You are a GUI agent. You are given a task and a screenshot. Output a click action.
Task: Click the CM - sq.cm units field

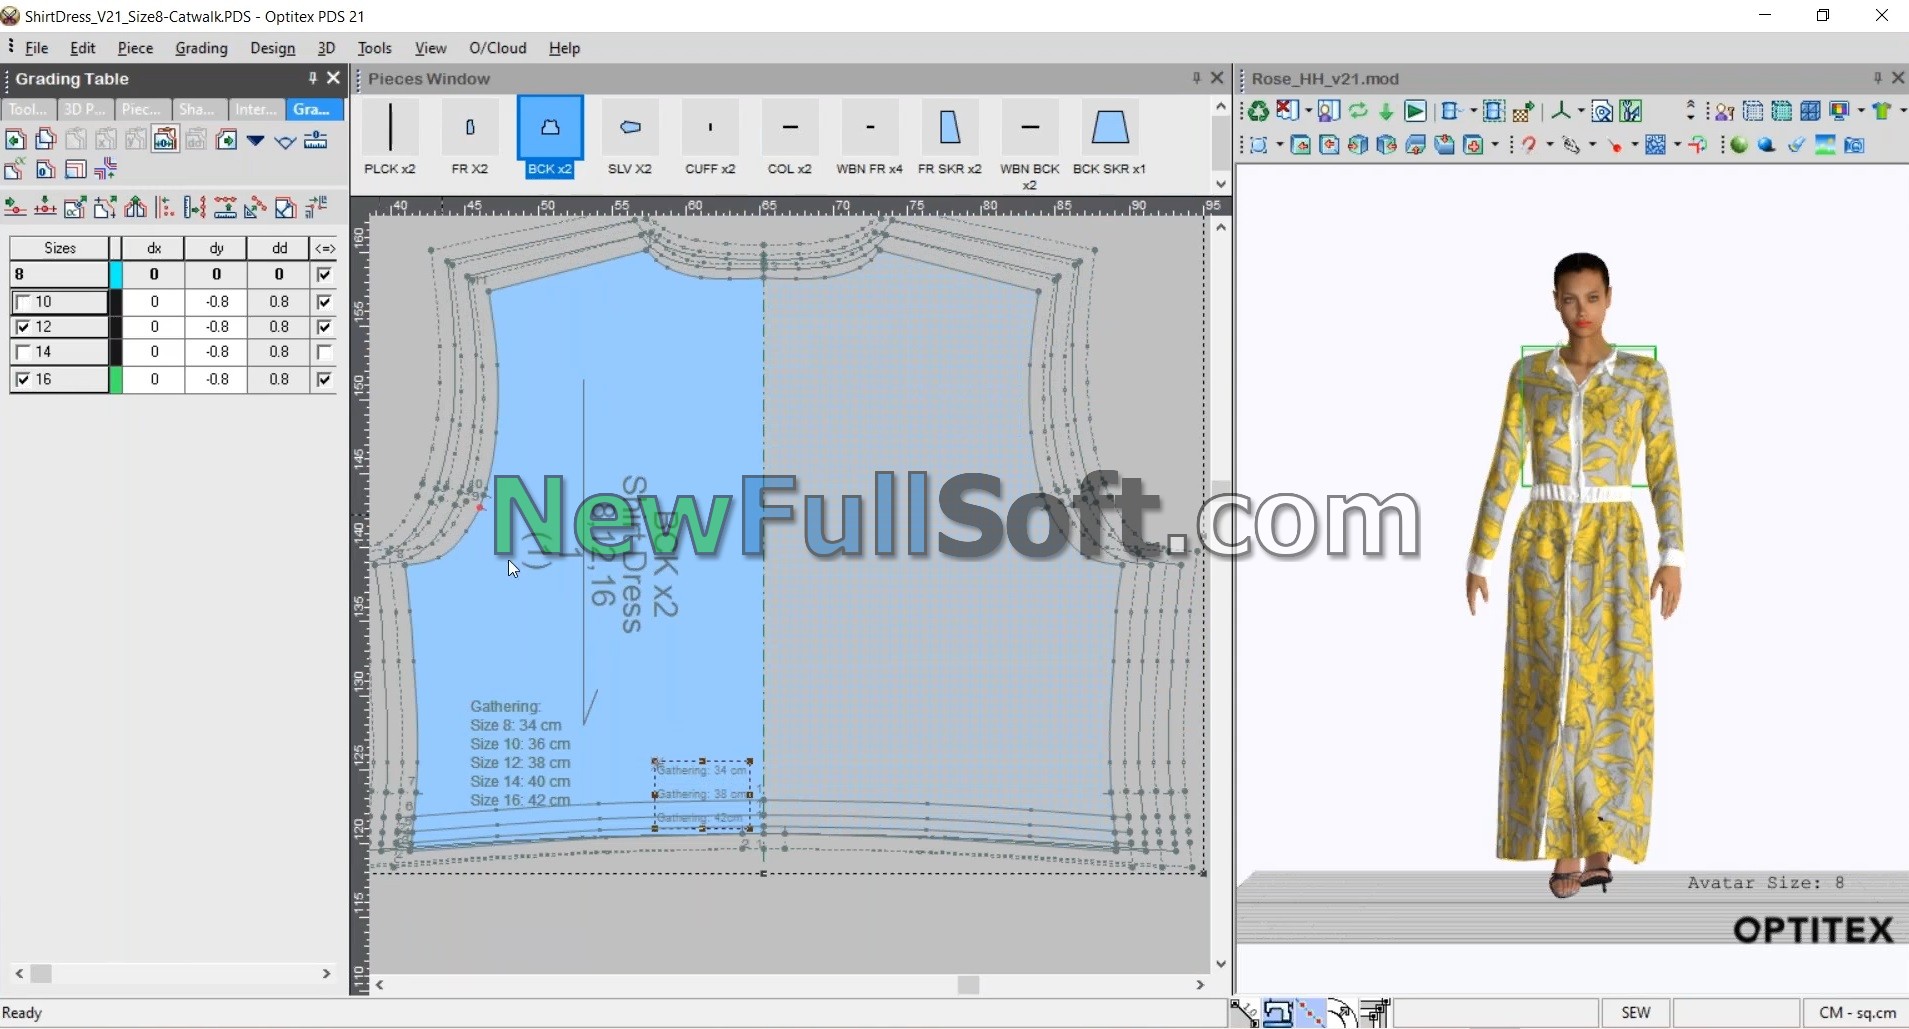point(1857,1013)
